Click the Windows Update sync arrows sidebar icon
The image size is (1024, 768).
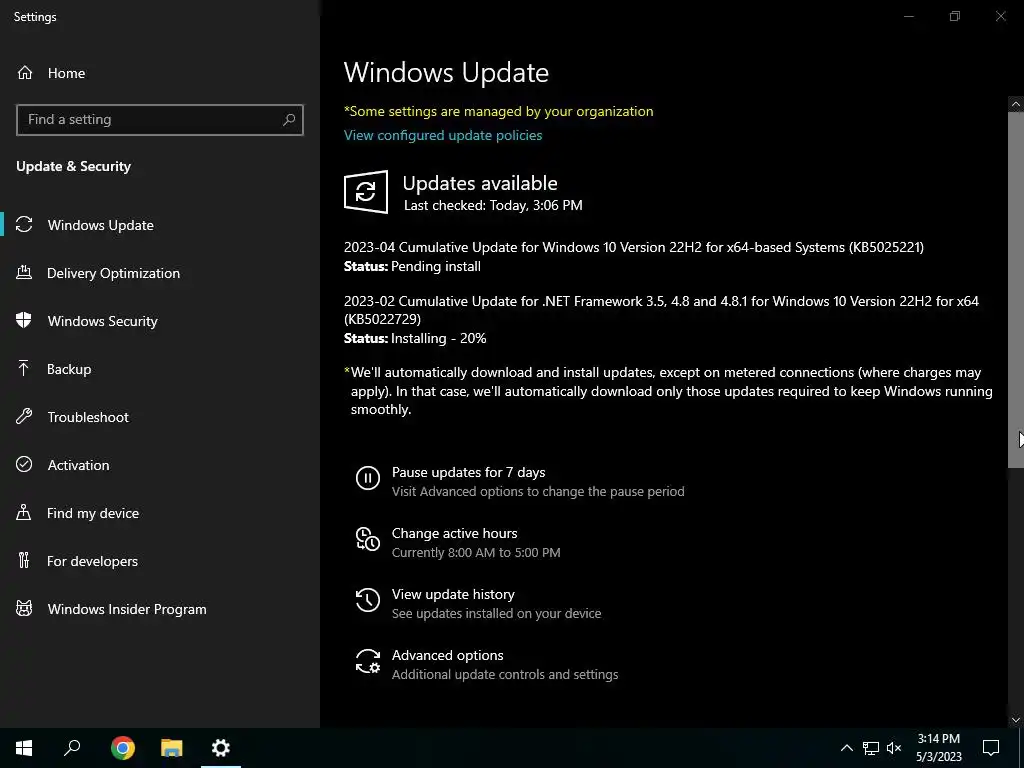[24, 225]
